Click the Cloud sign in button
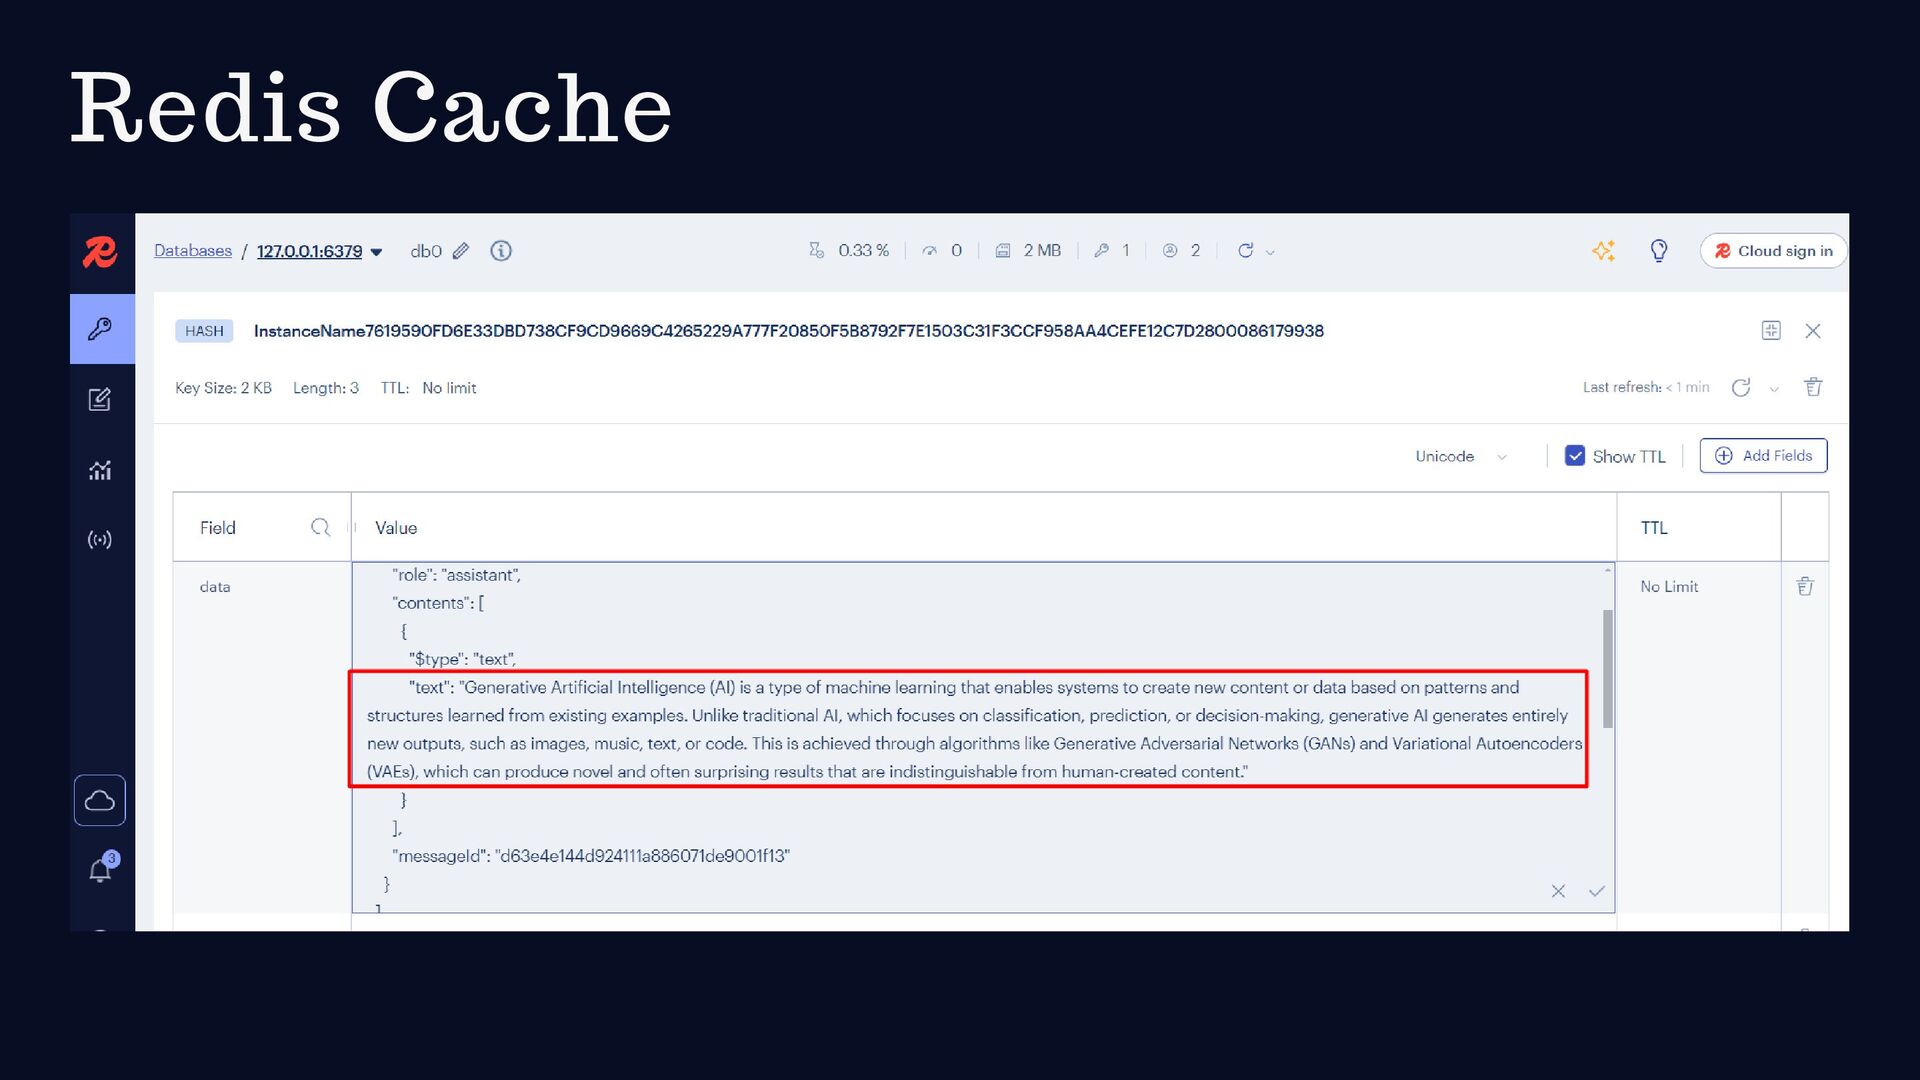Viewport: 1920px width, 1080px height. click(1773, 251)
